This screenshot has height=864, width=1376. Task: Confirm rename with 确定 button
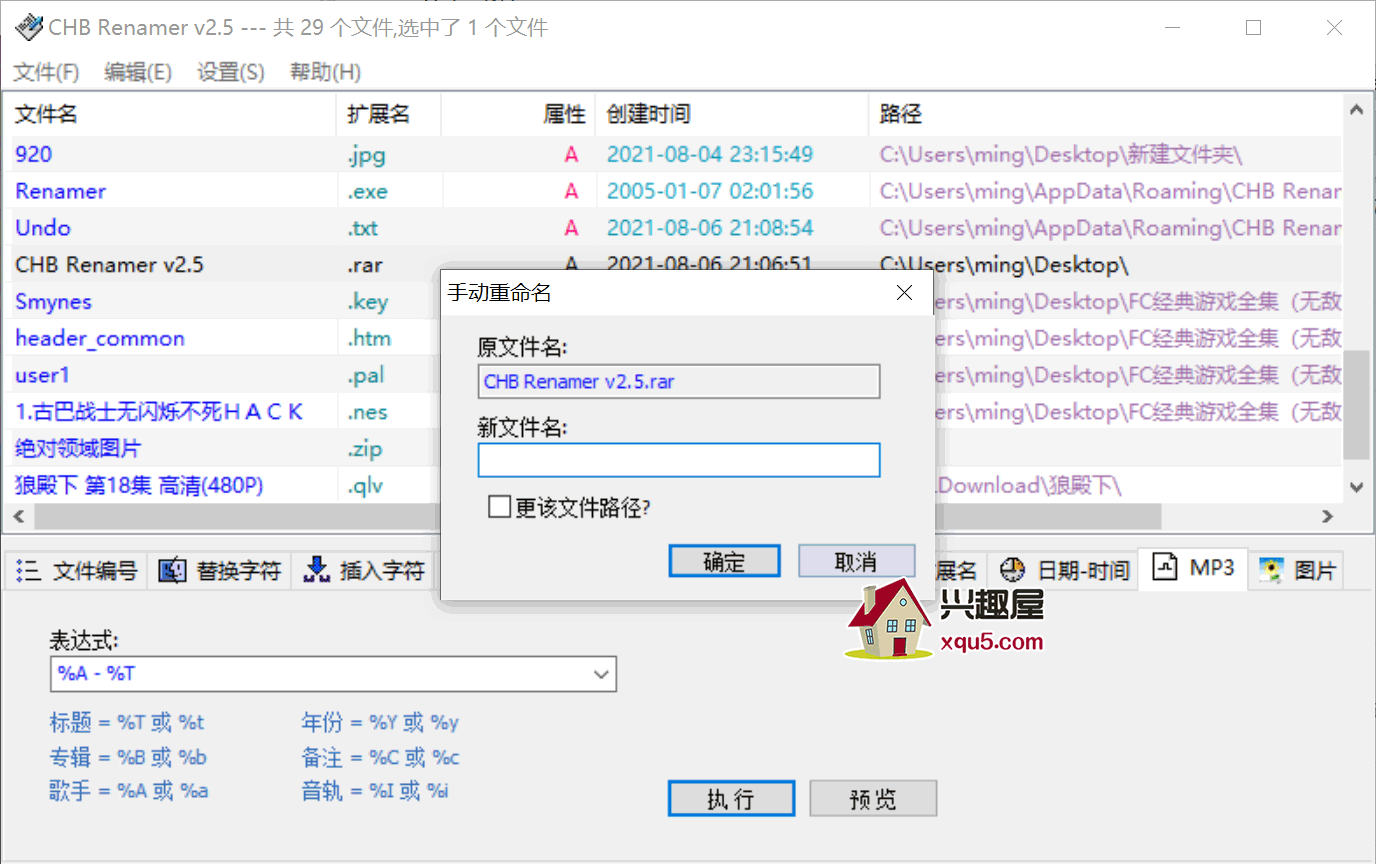click(x=724, y=561)
